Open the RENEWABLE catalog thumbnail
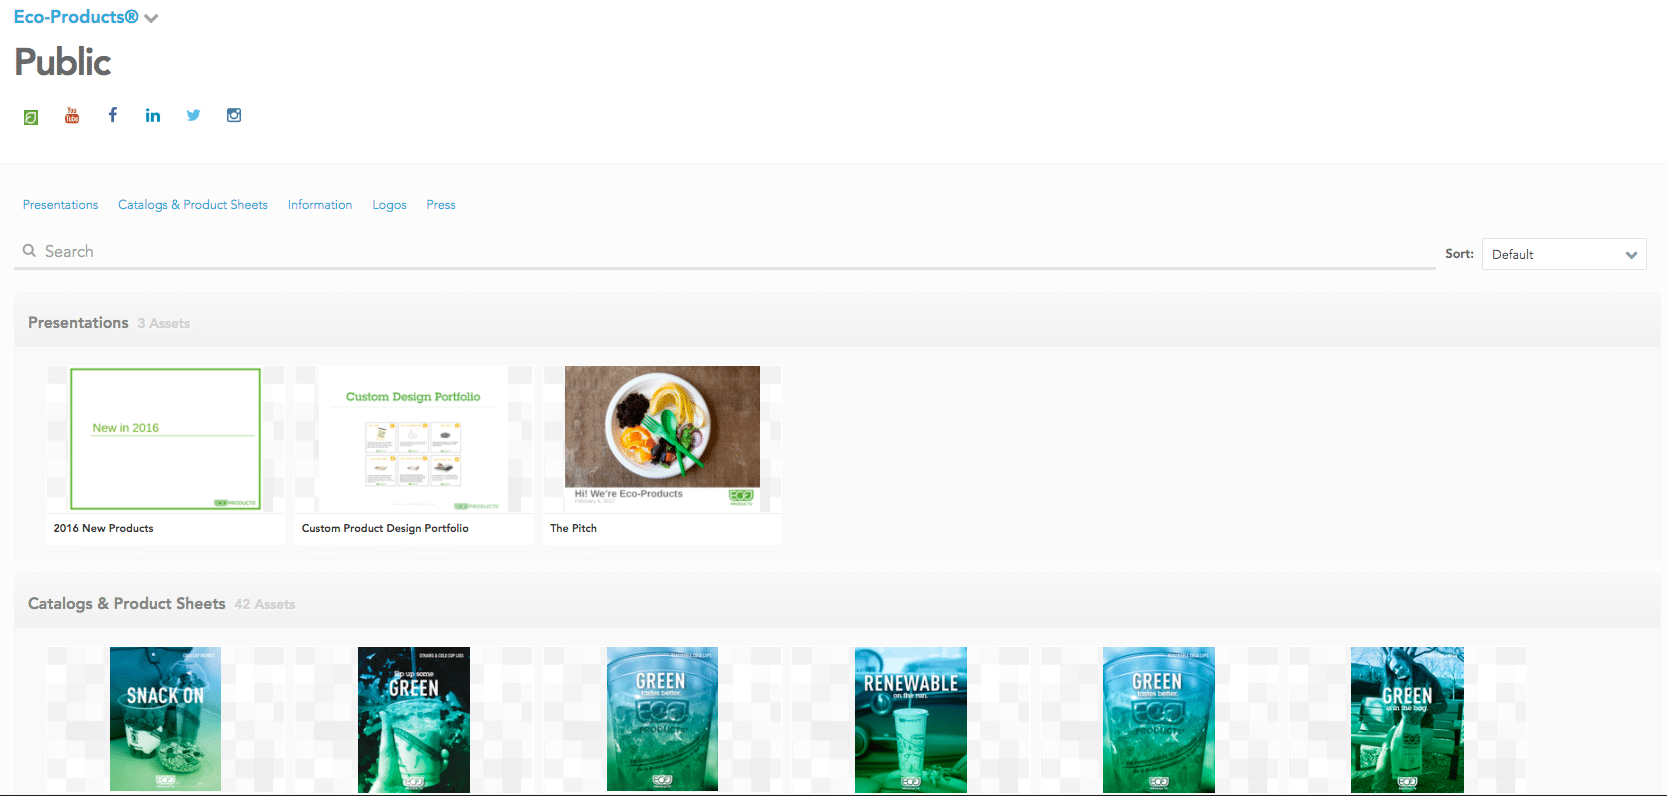The height and width of the screenshot is (796, 1667). tap(911, 720)
